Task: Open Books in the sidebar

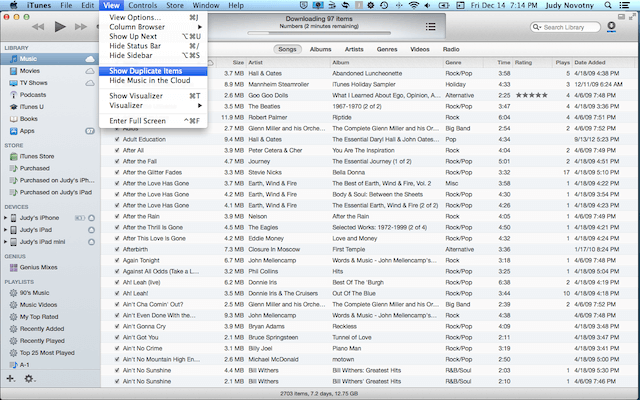Action: 29,119
